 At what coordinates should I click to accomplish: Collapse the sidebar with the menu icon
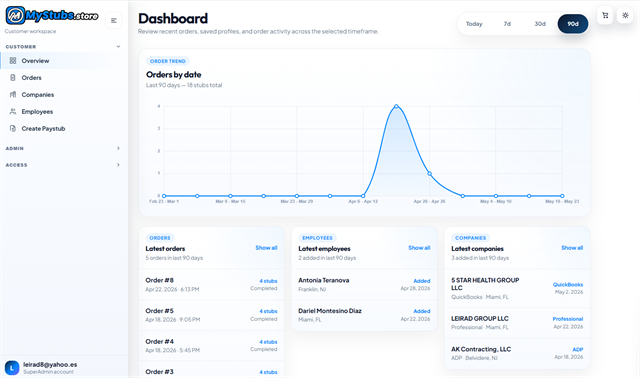(114, 20)
